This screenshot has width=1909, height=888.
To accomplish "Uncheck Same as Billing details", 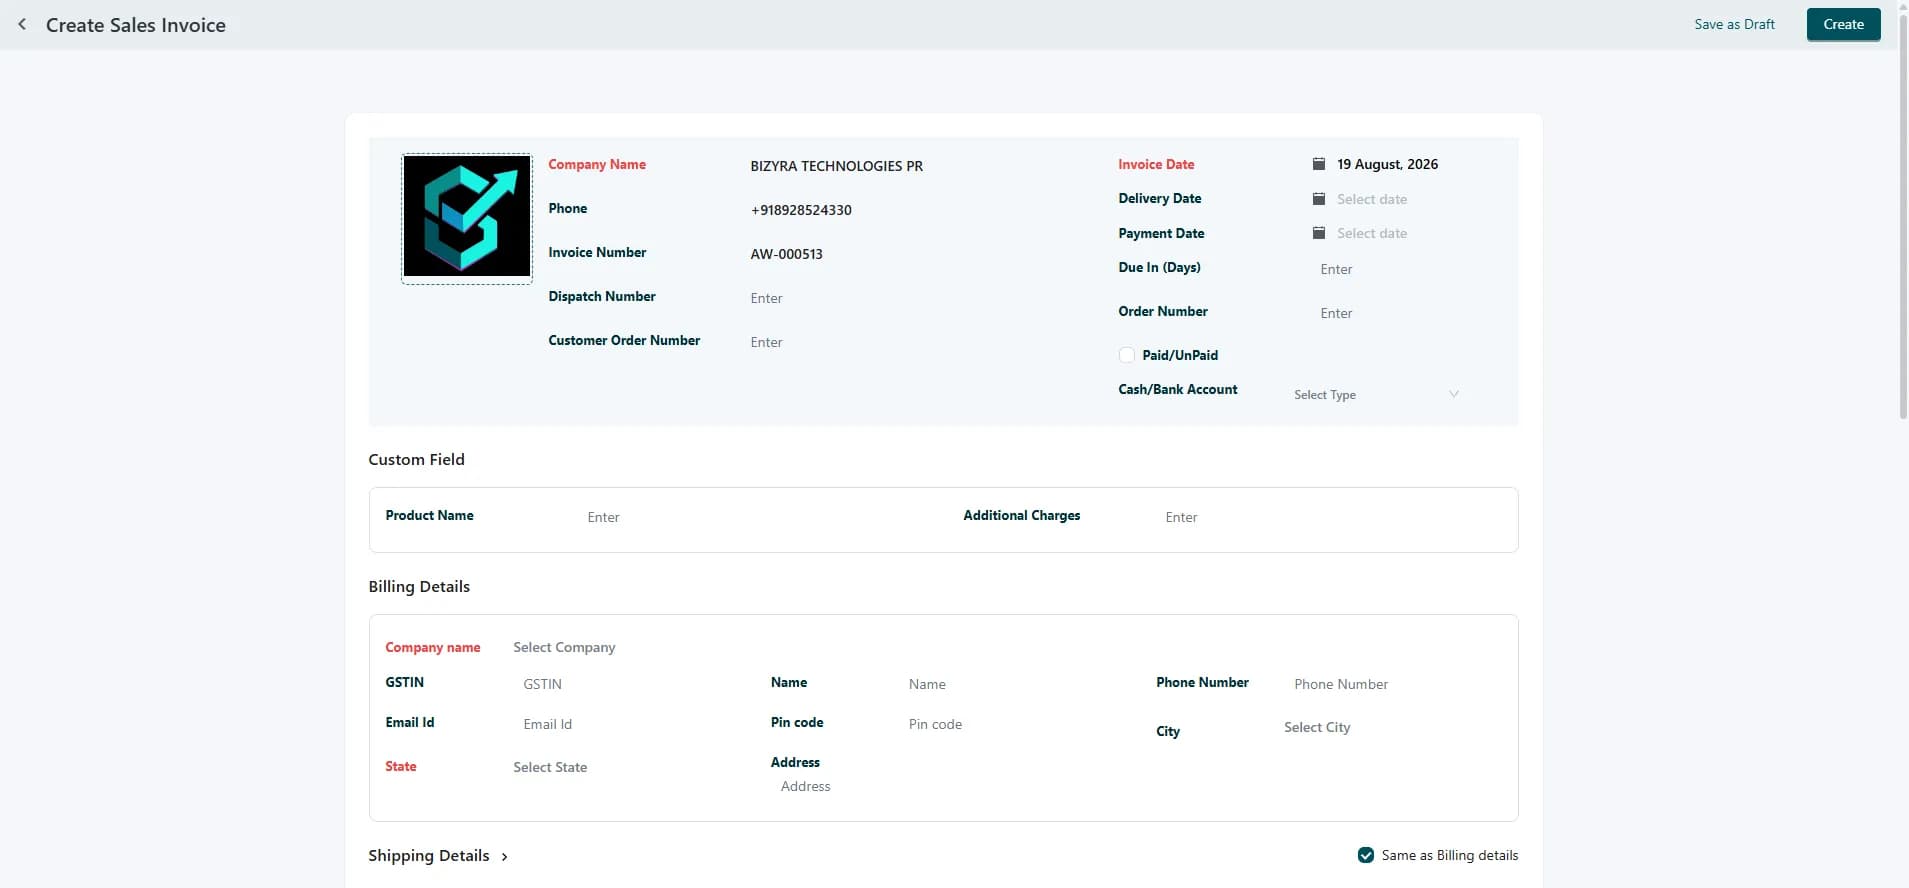I will point(1366,855).
